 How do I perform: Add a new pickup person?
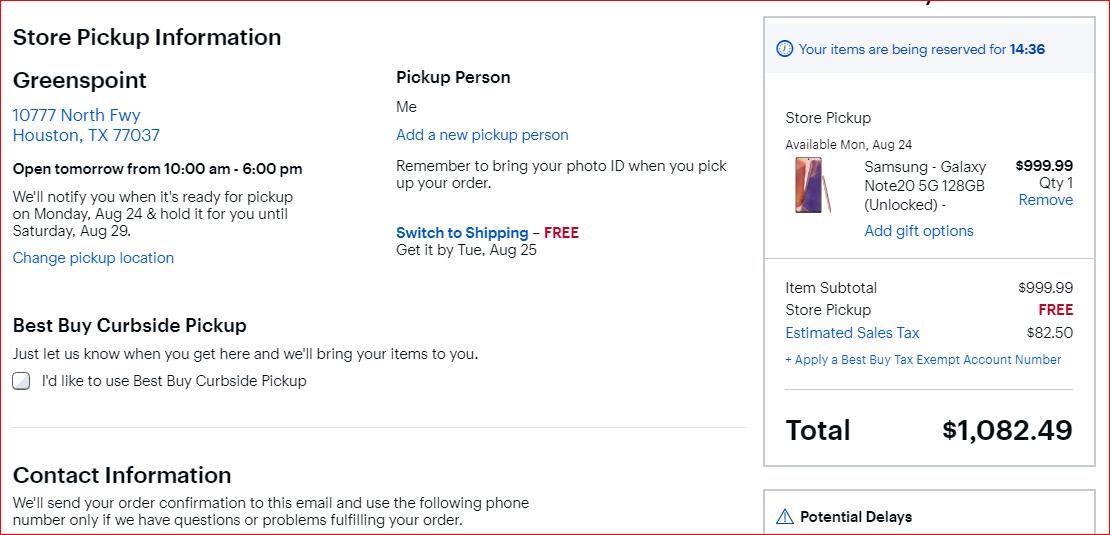(x=482, y=135)
